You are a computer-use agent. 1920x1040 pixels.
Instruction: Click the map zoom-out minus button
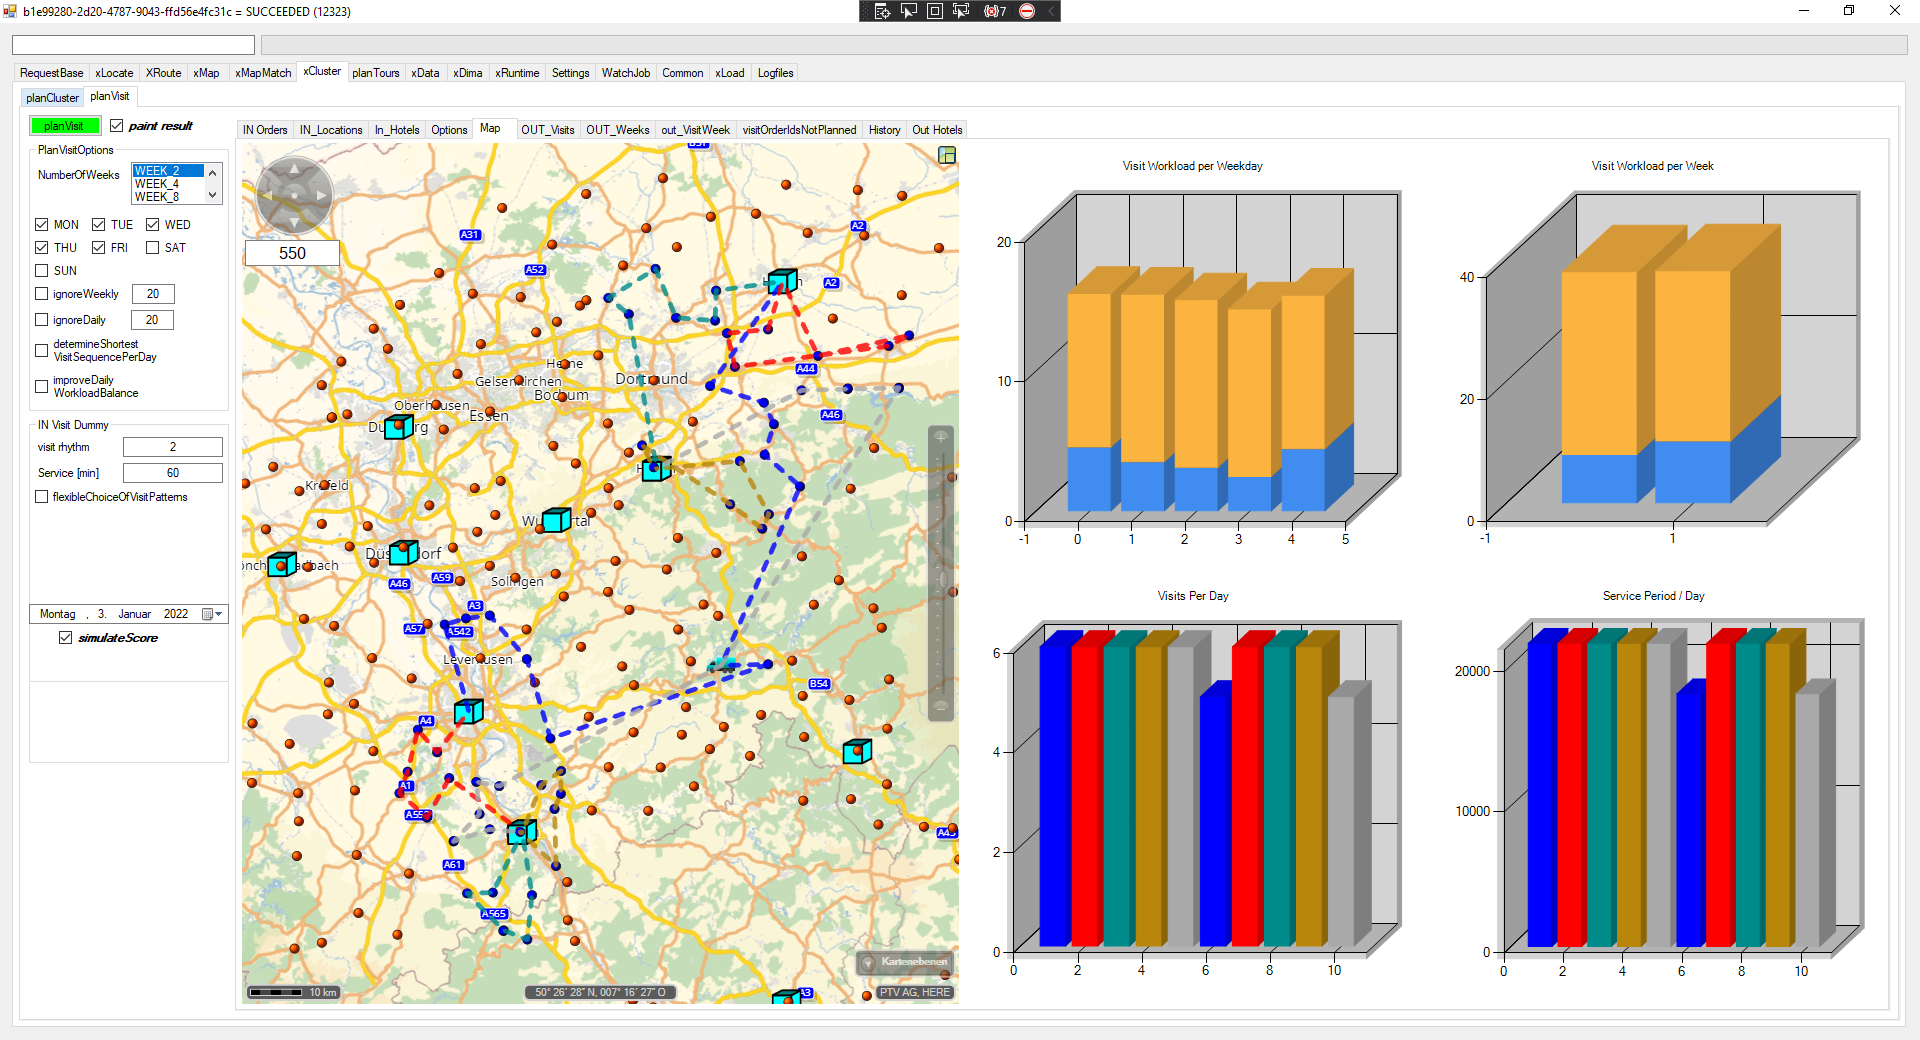point(941,706)
